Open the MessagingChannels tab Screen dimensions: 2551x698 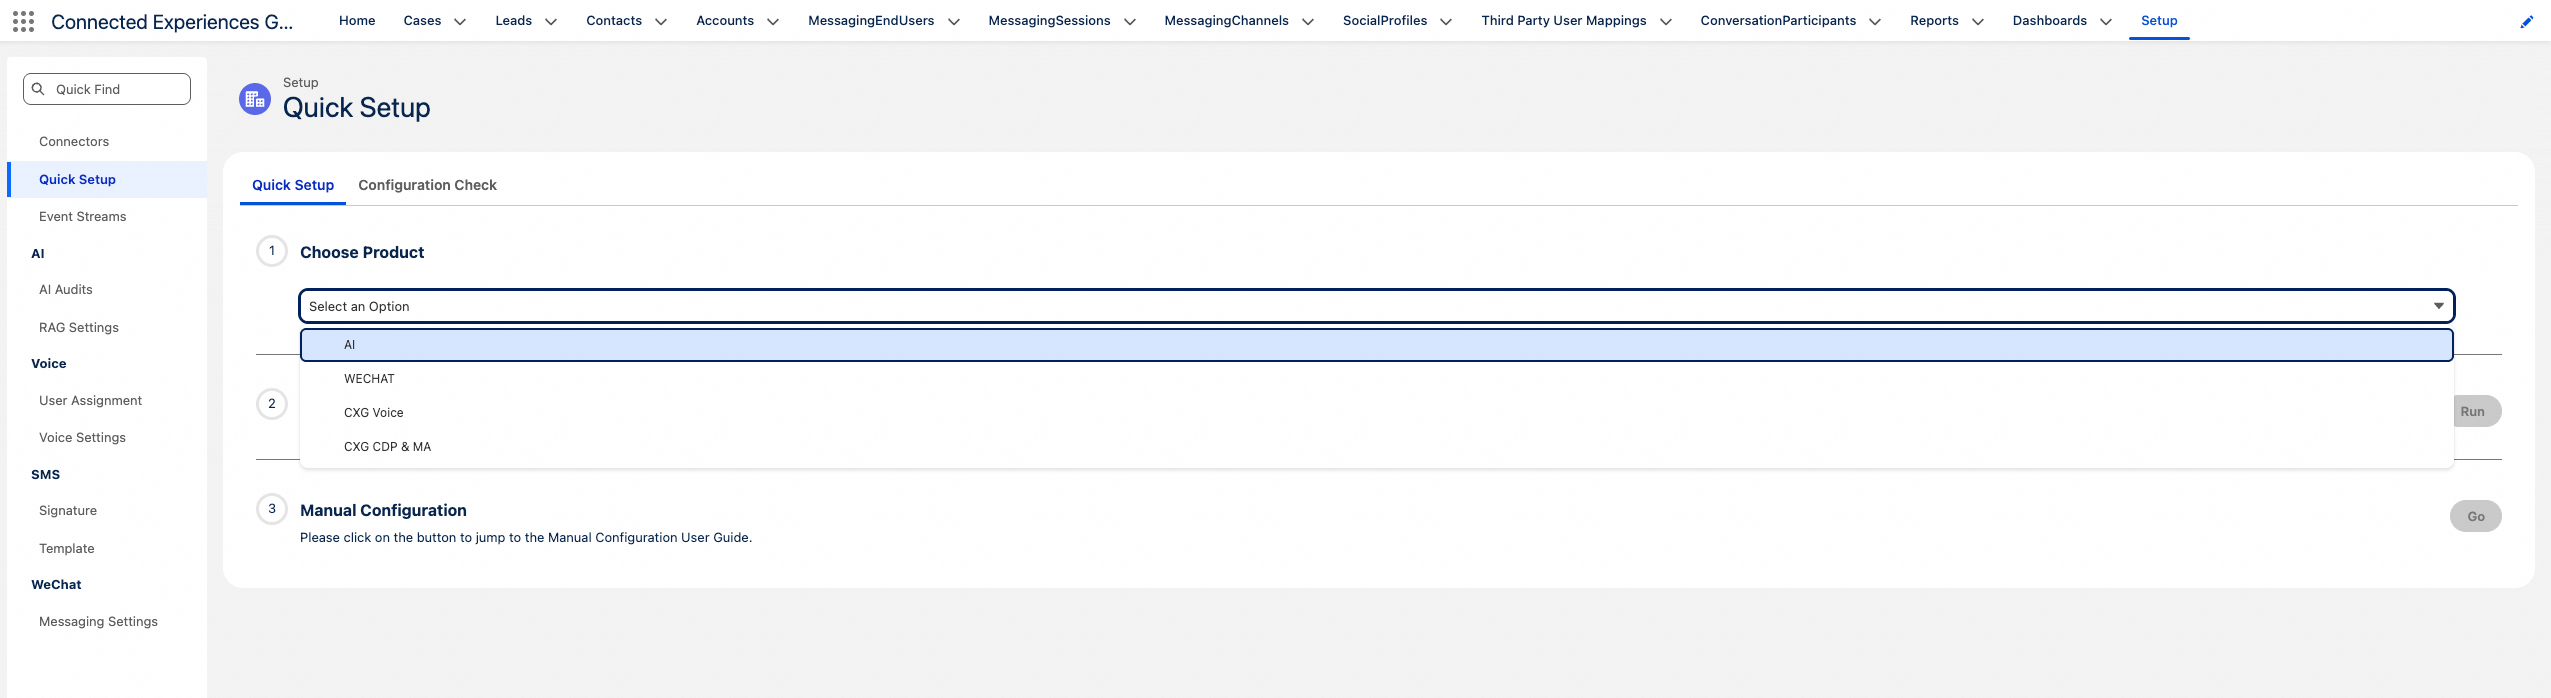(x=1226, y=20)
